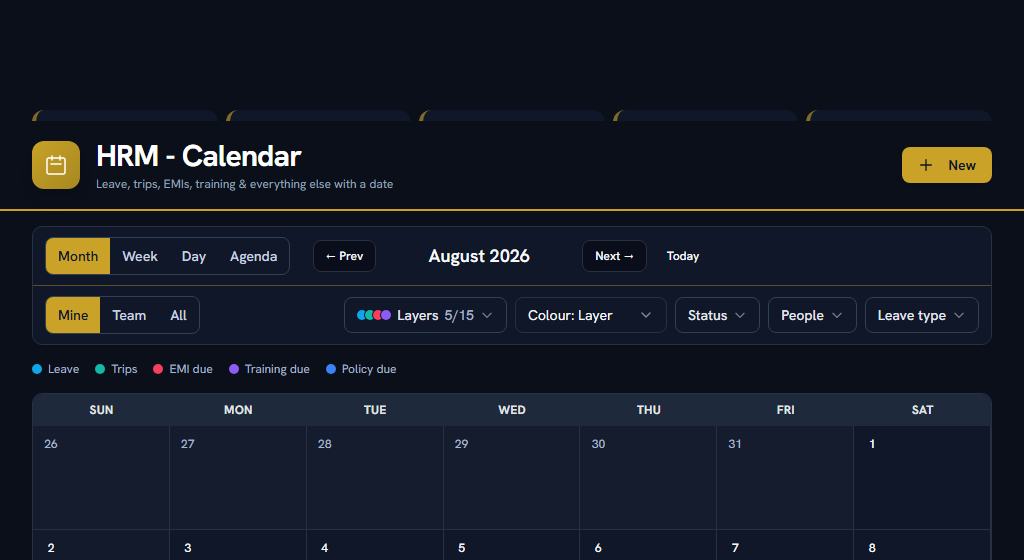Select the day cell numbered 4
The height and width of the screenshot is (560, 1024).
(x=375, y=546)
